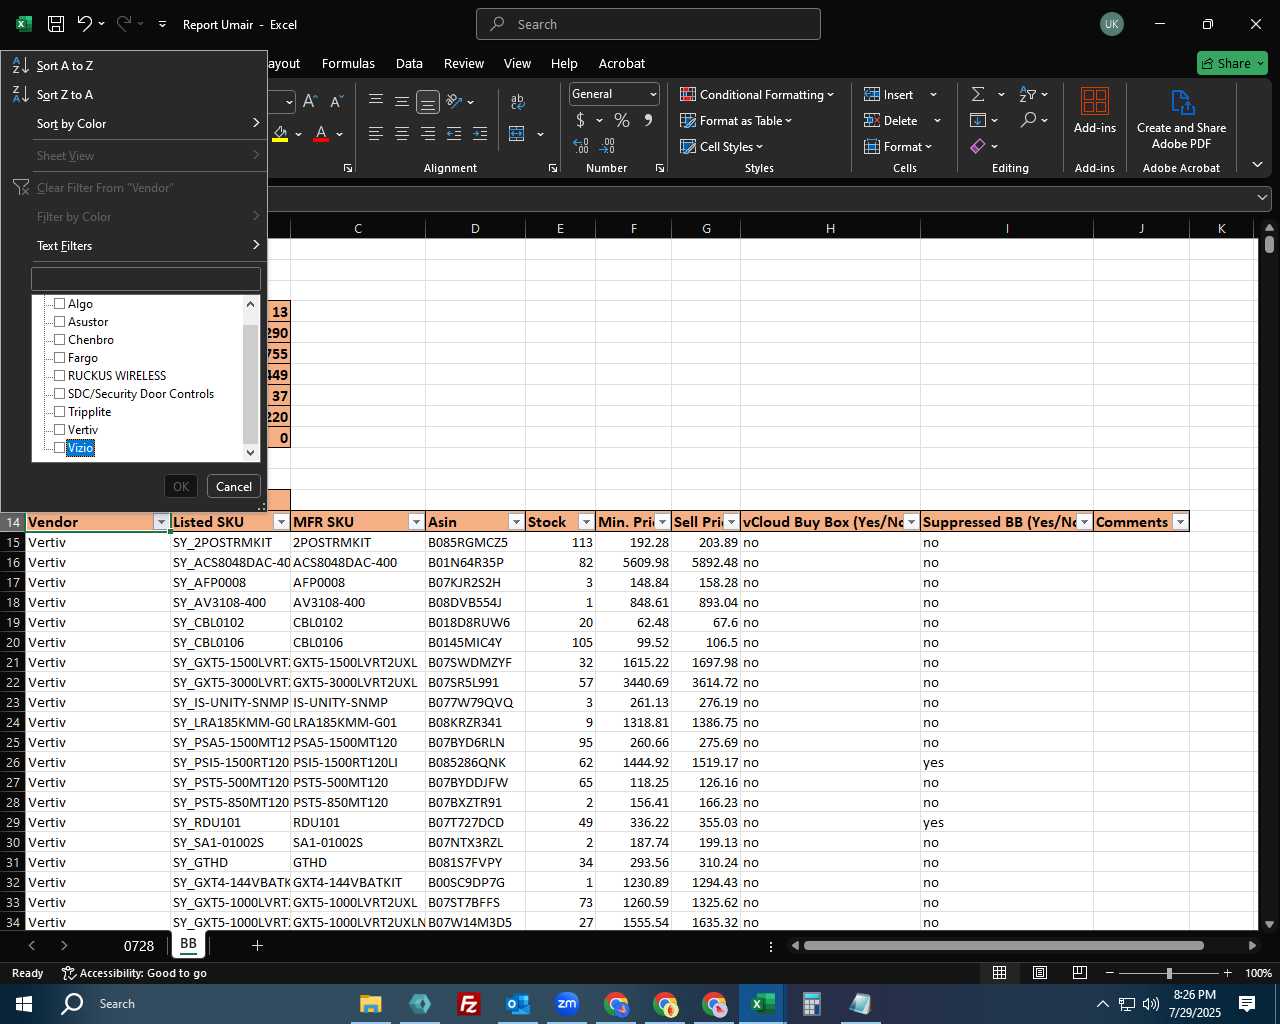Viewport: 1280px width, 1024px height.
Task: Open the Review ribbon tab
Action: (x=464, y=63)
